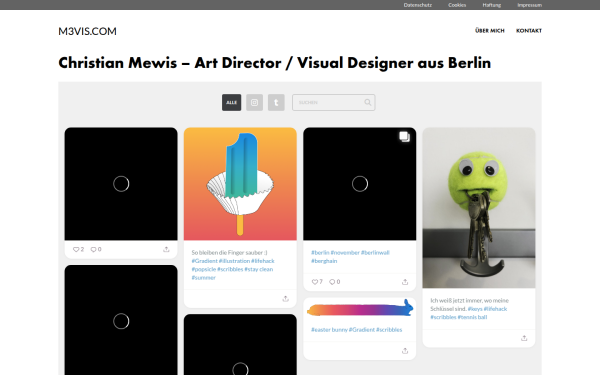Click the multiple images icon on black post
Image resolution: width=600 pixels, height=375 pixels.
404,137
